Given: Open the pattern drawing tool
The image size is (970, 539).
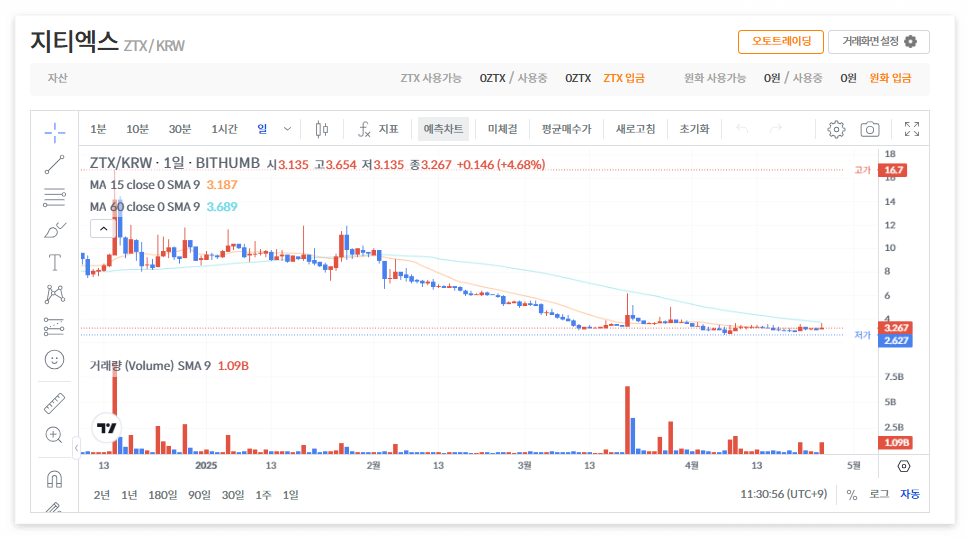Looking at the screenshot, I should click(54, 294).
